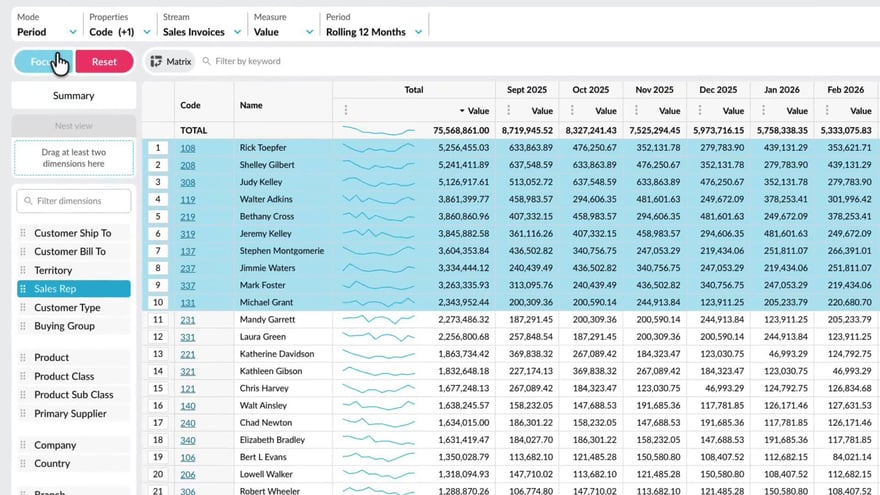Select the Product Class dimension
Screen dimensions: 880x495
point(74,376)
